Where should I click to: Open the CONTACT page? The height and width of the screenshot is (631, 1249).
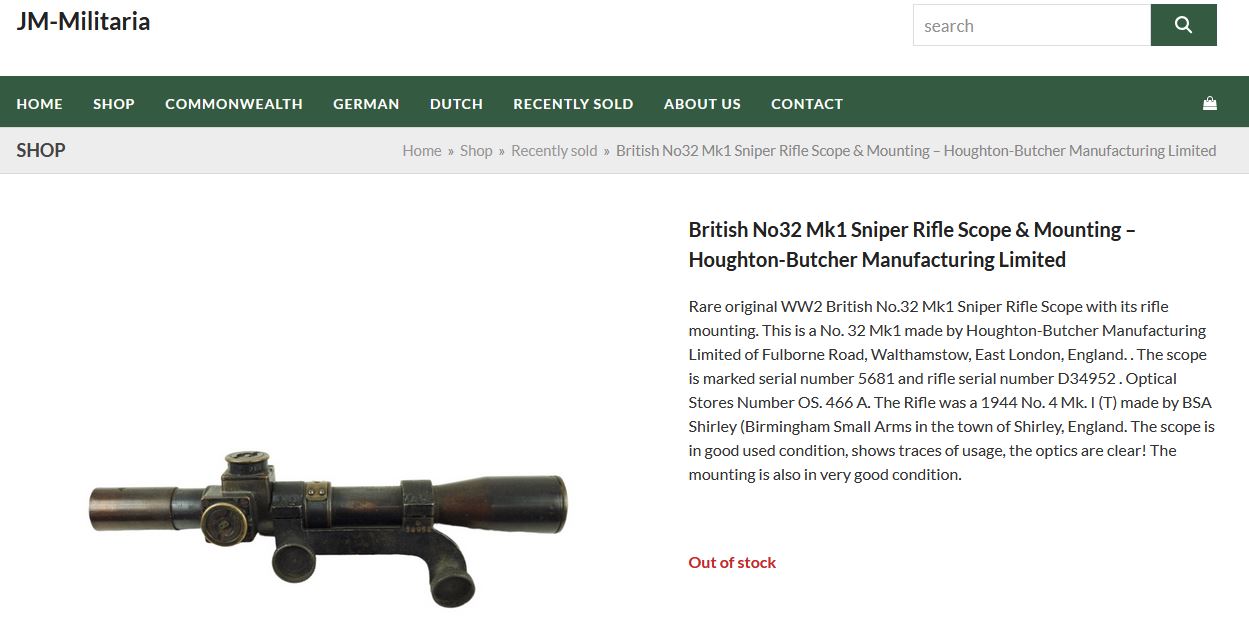click(x=807, y=104)
